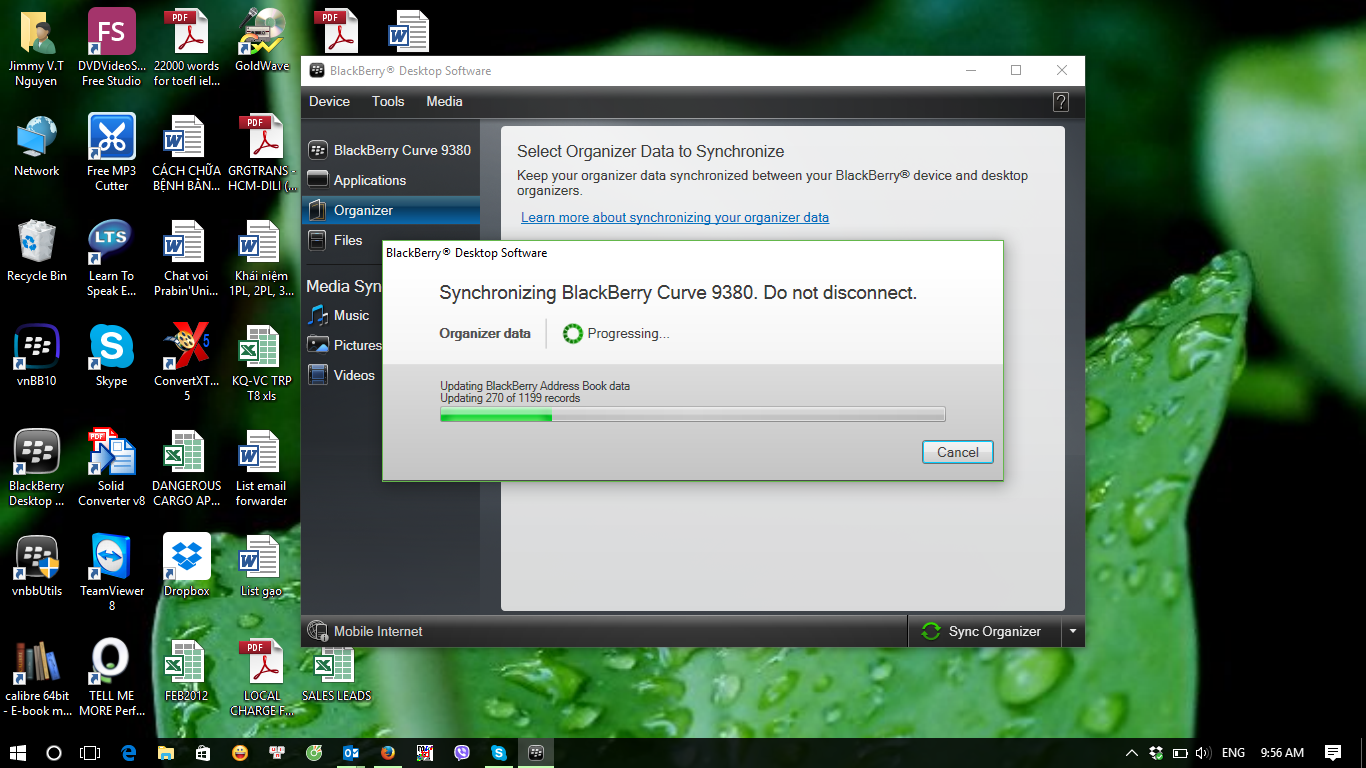Launch Free MP3 Cutter

click(x=112, y=152)
